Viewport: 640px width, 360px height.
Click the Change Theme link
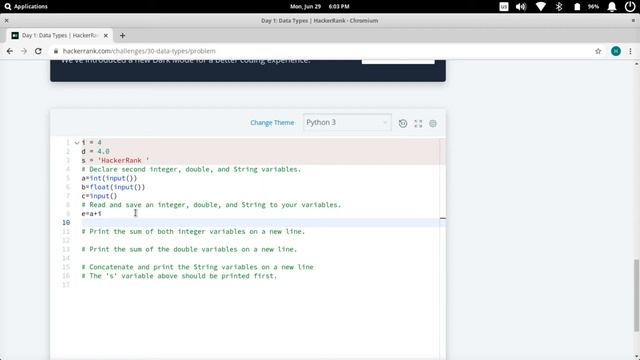[272, 123]
